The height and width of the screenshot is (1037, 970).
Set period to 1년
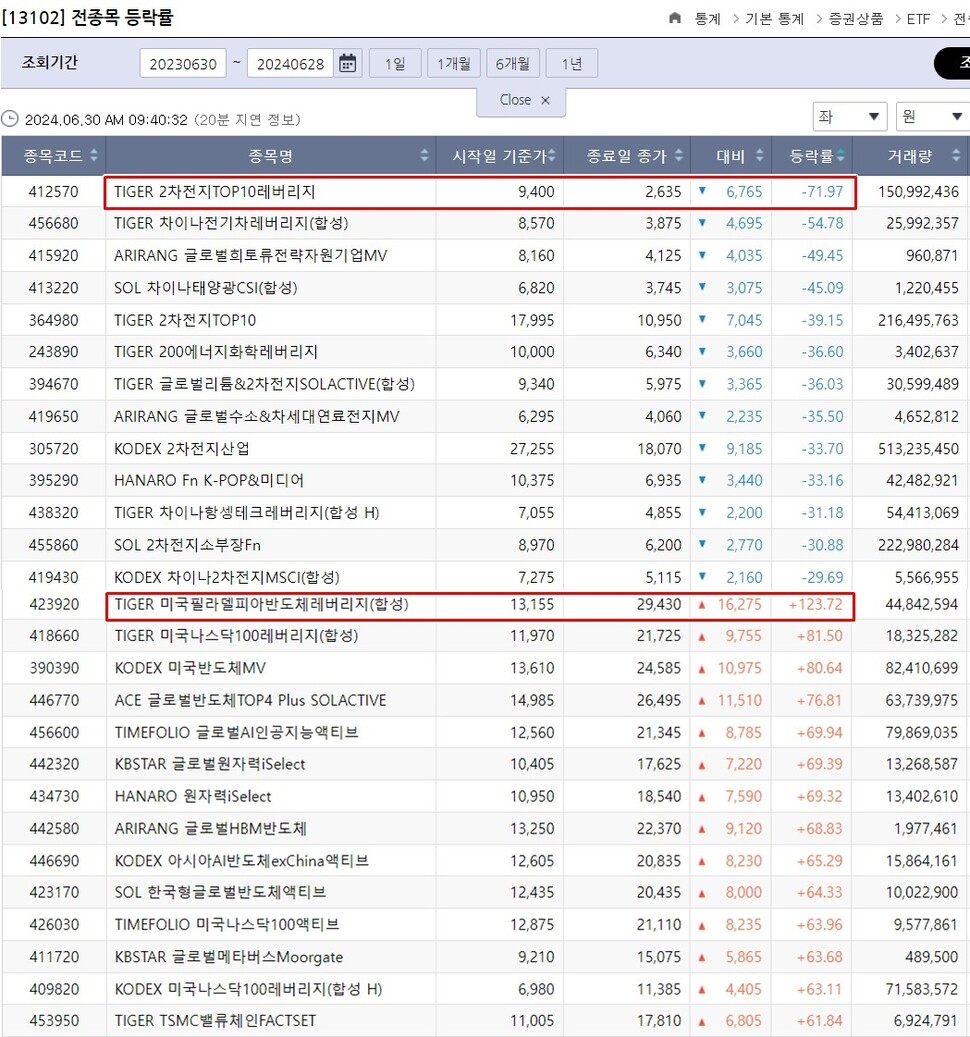(x=571, y=63)
